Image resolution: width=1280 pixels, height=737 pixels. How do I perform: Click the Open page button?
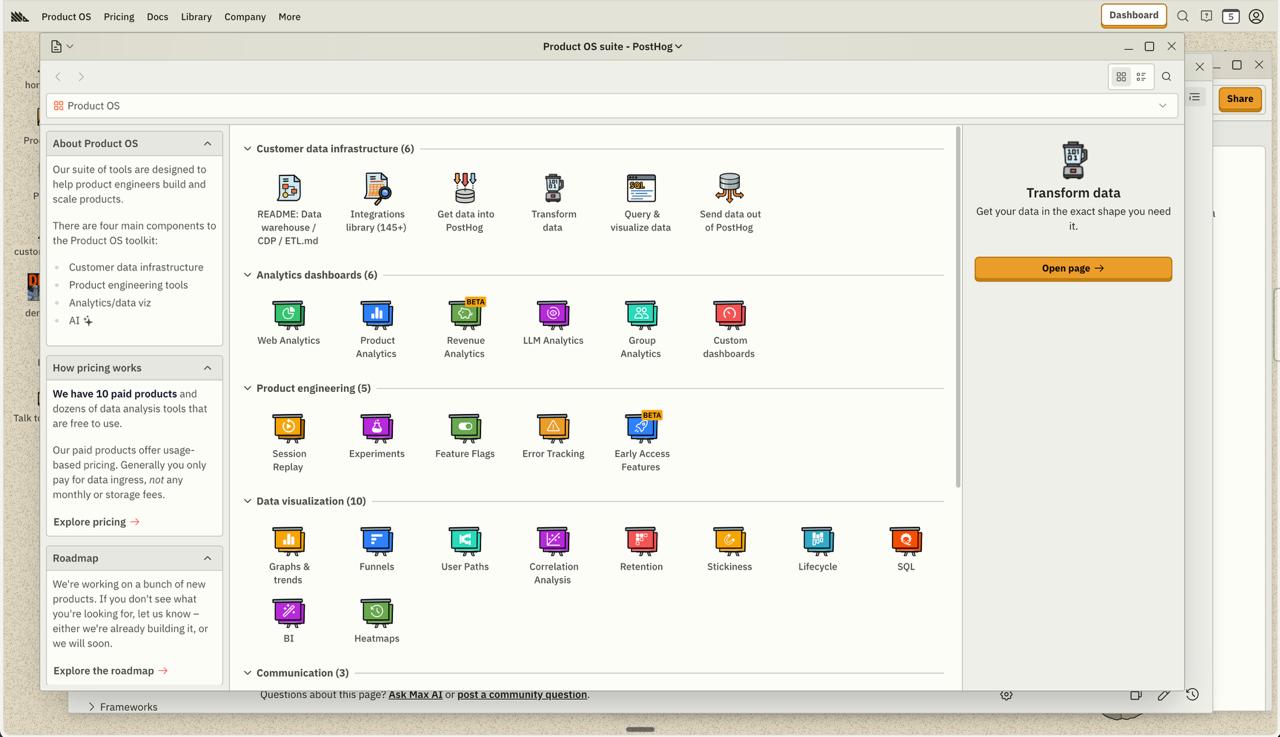(x=1073, y=268)
